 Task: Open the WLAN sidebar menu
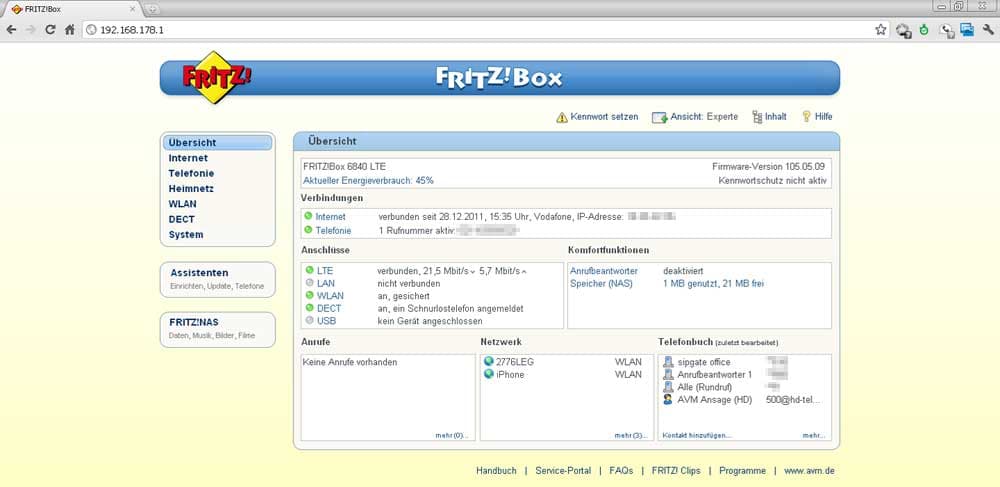coord(182,204)
